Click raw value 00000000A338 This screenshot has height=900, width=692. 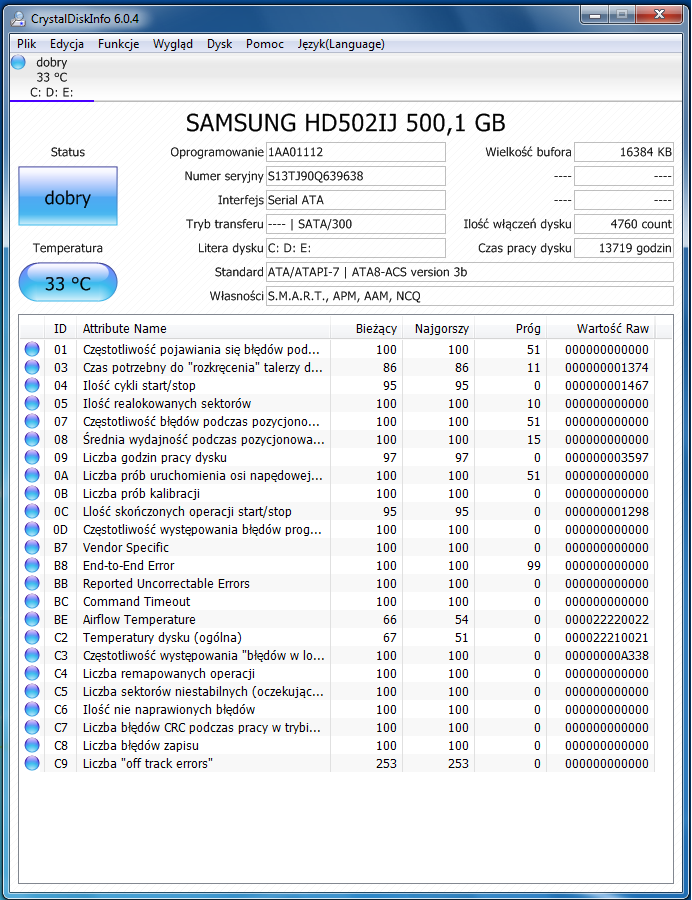(607, 655)
